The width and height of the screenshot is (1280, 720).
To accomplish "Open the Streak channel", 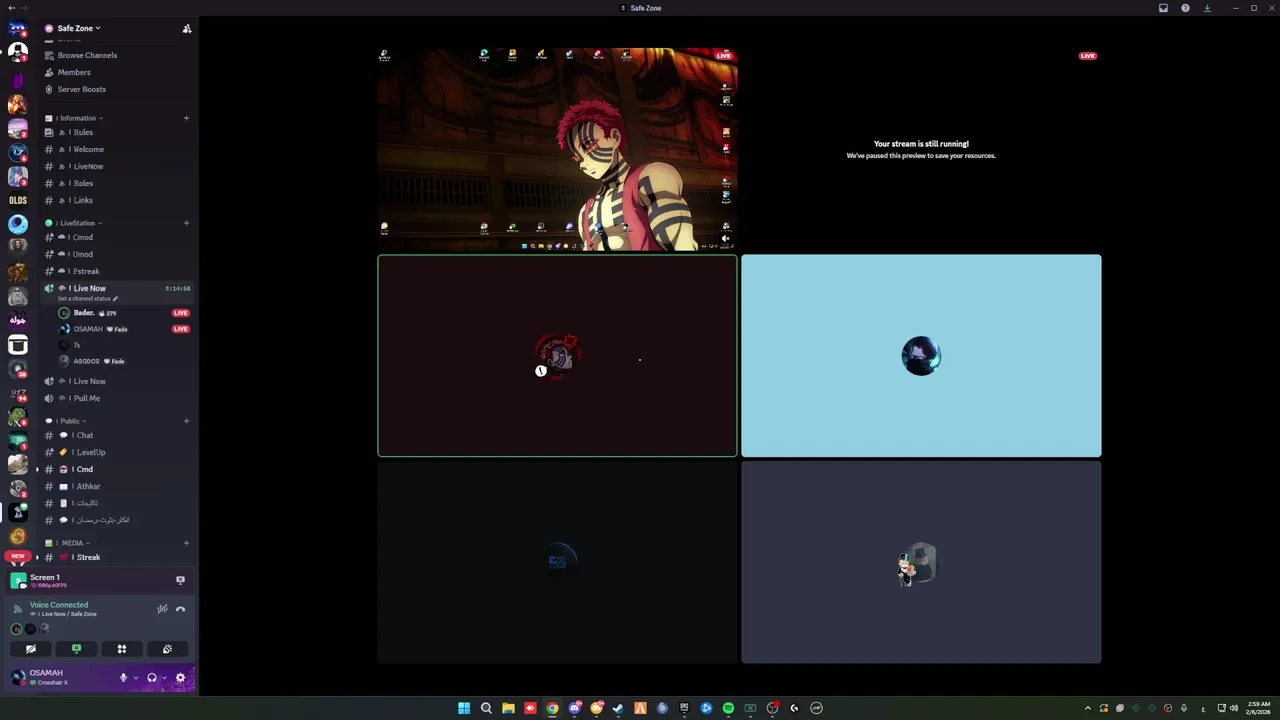I will [x=88, y=557].
